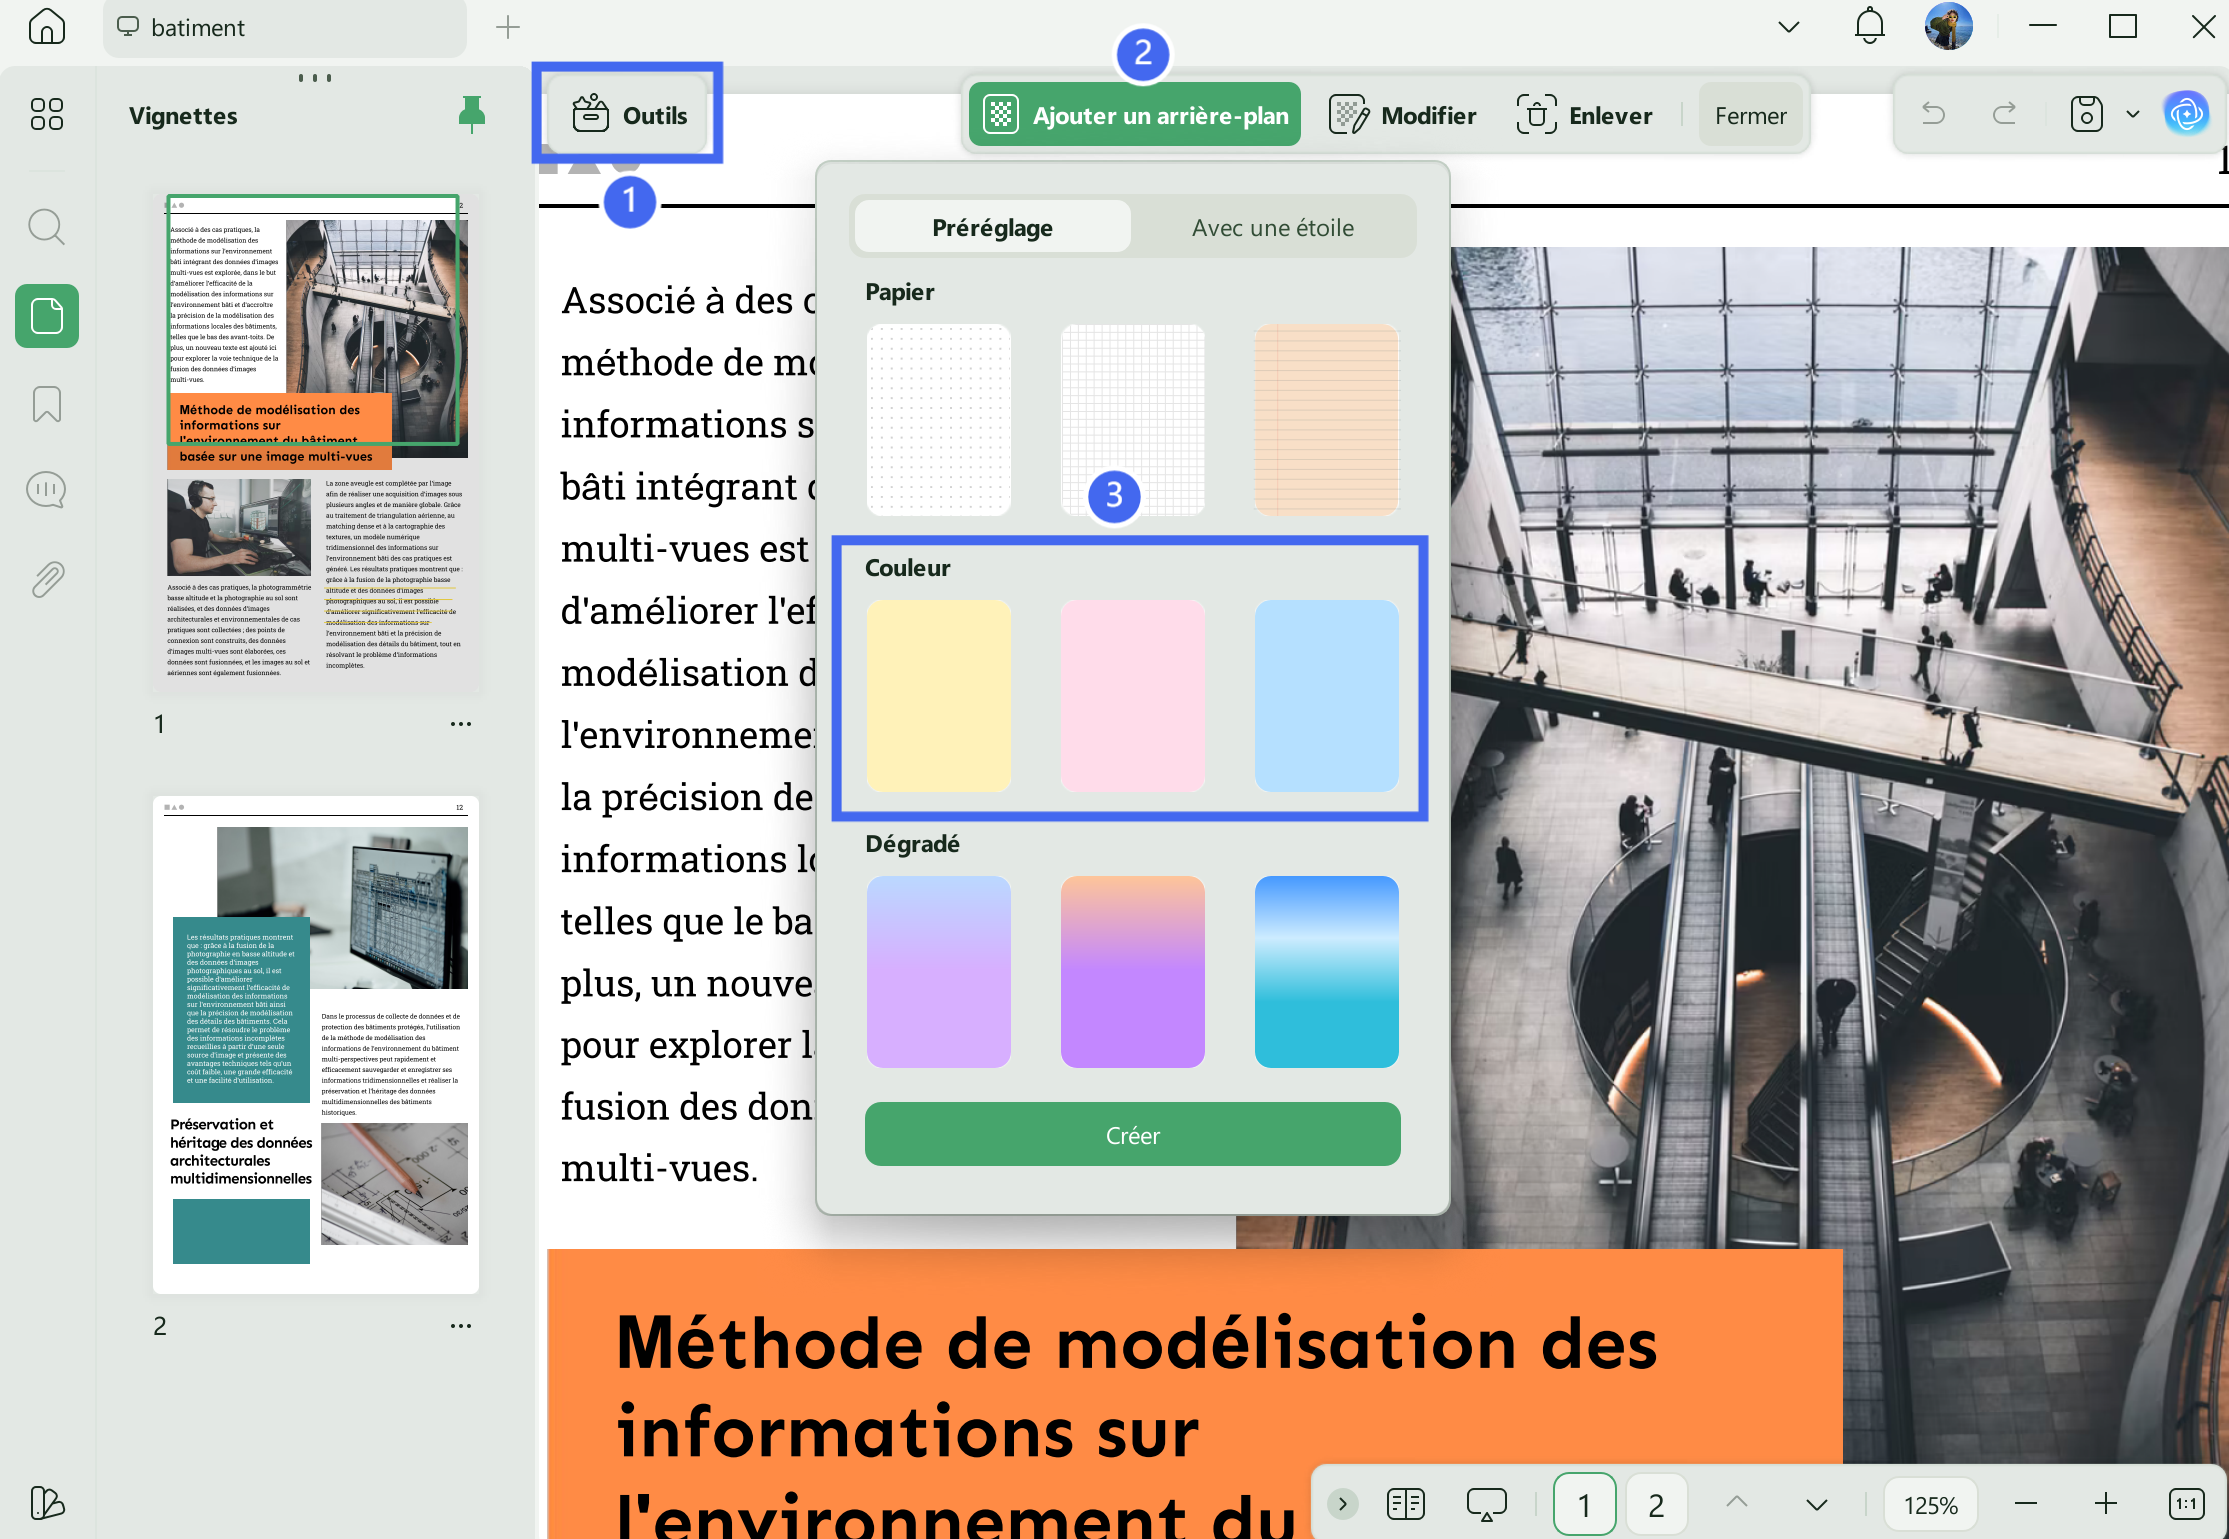Add a new tab with plus icon
Screen dimensions: 2229x1539
508,27
